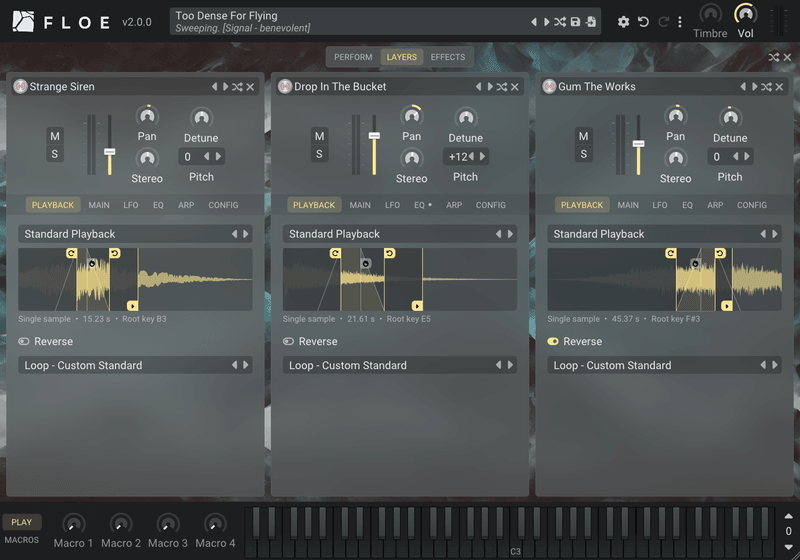800x560 pixels.
Task: Increase pitch on Gum The Works layer
Action: coord(747,156)
